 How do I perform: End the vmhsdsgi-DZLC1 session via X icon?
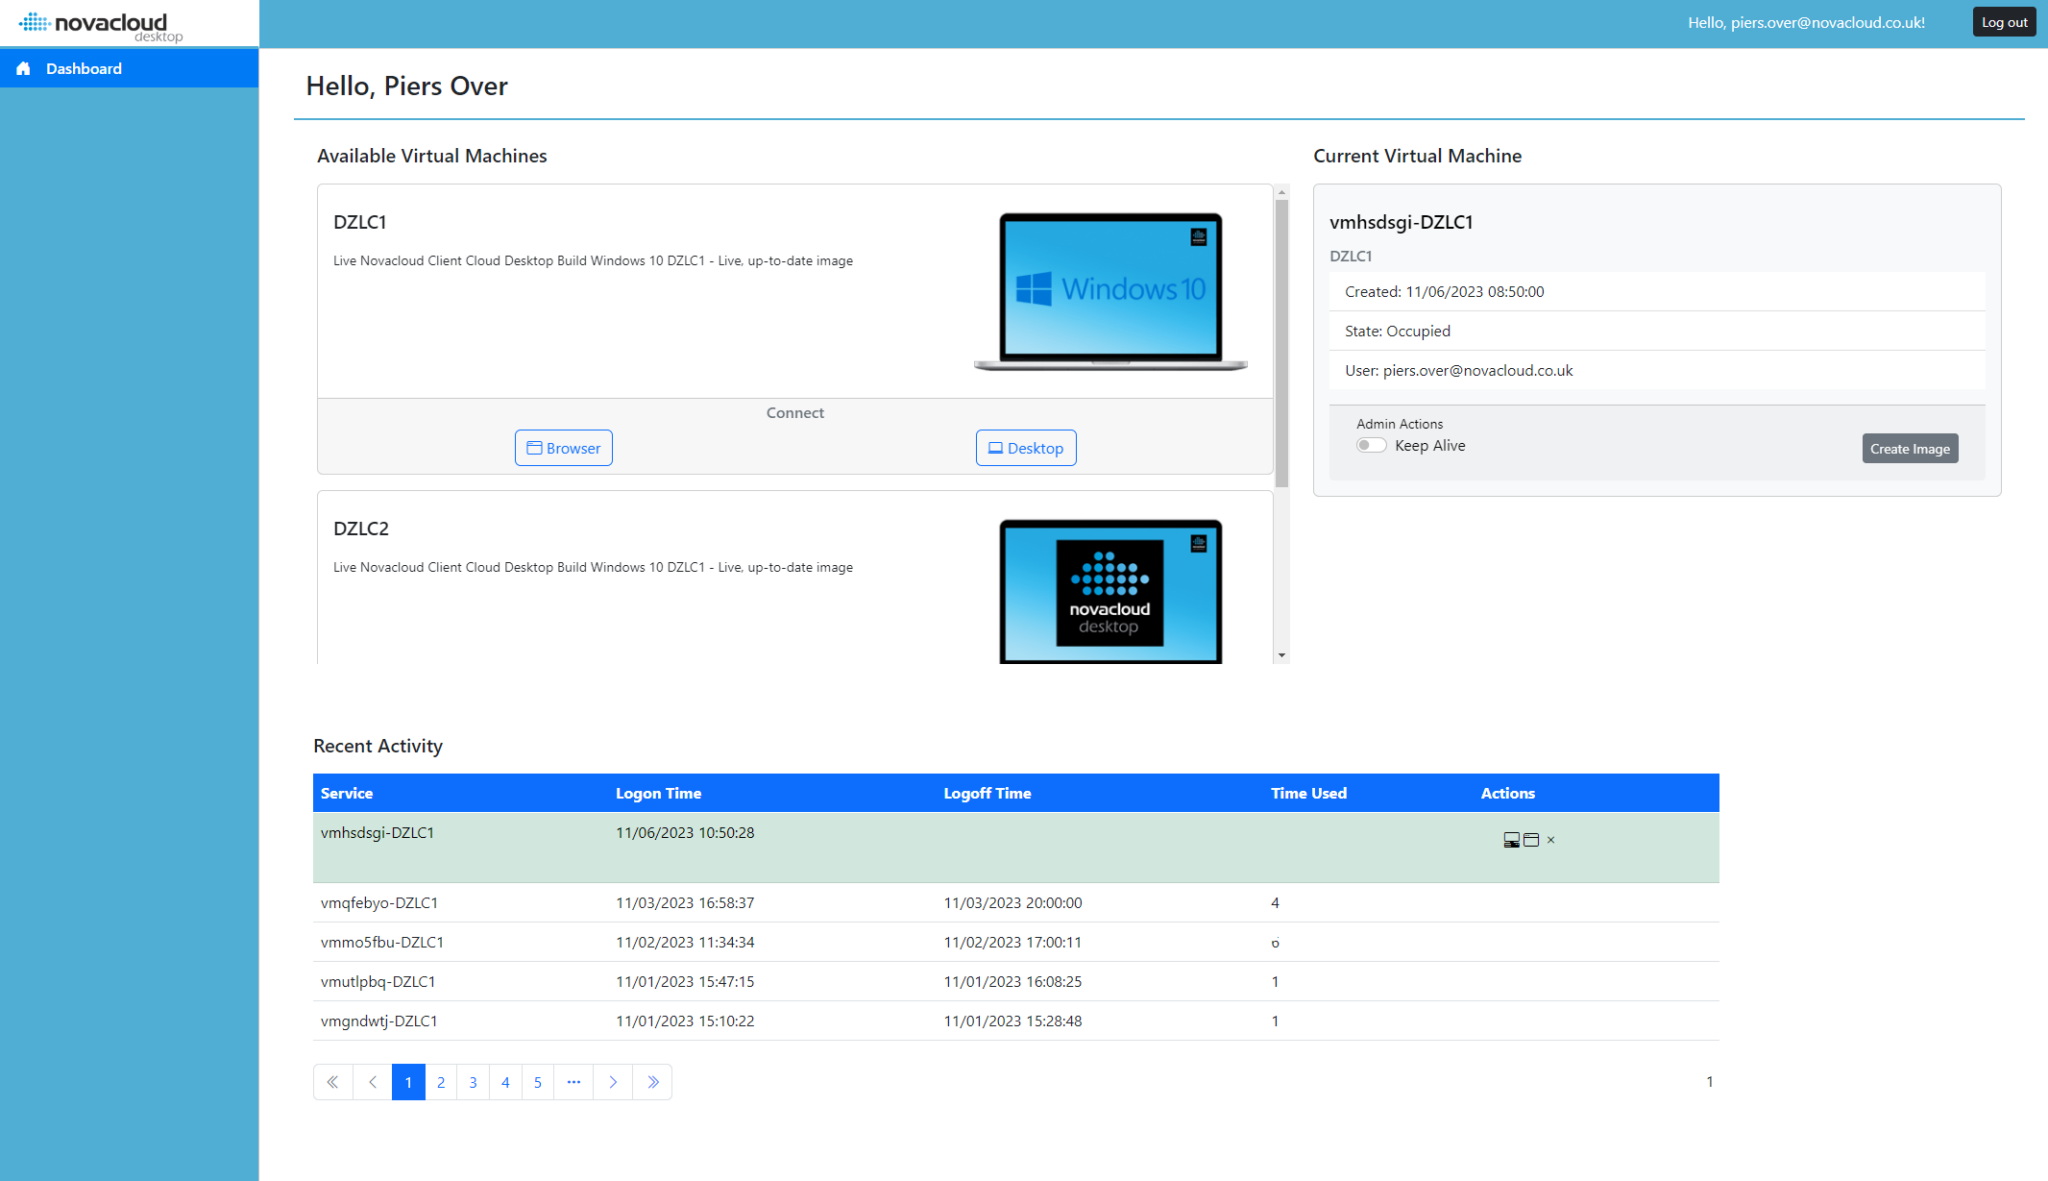[x=1550, y=840]
